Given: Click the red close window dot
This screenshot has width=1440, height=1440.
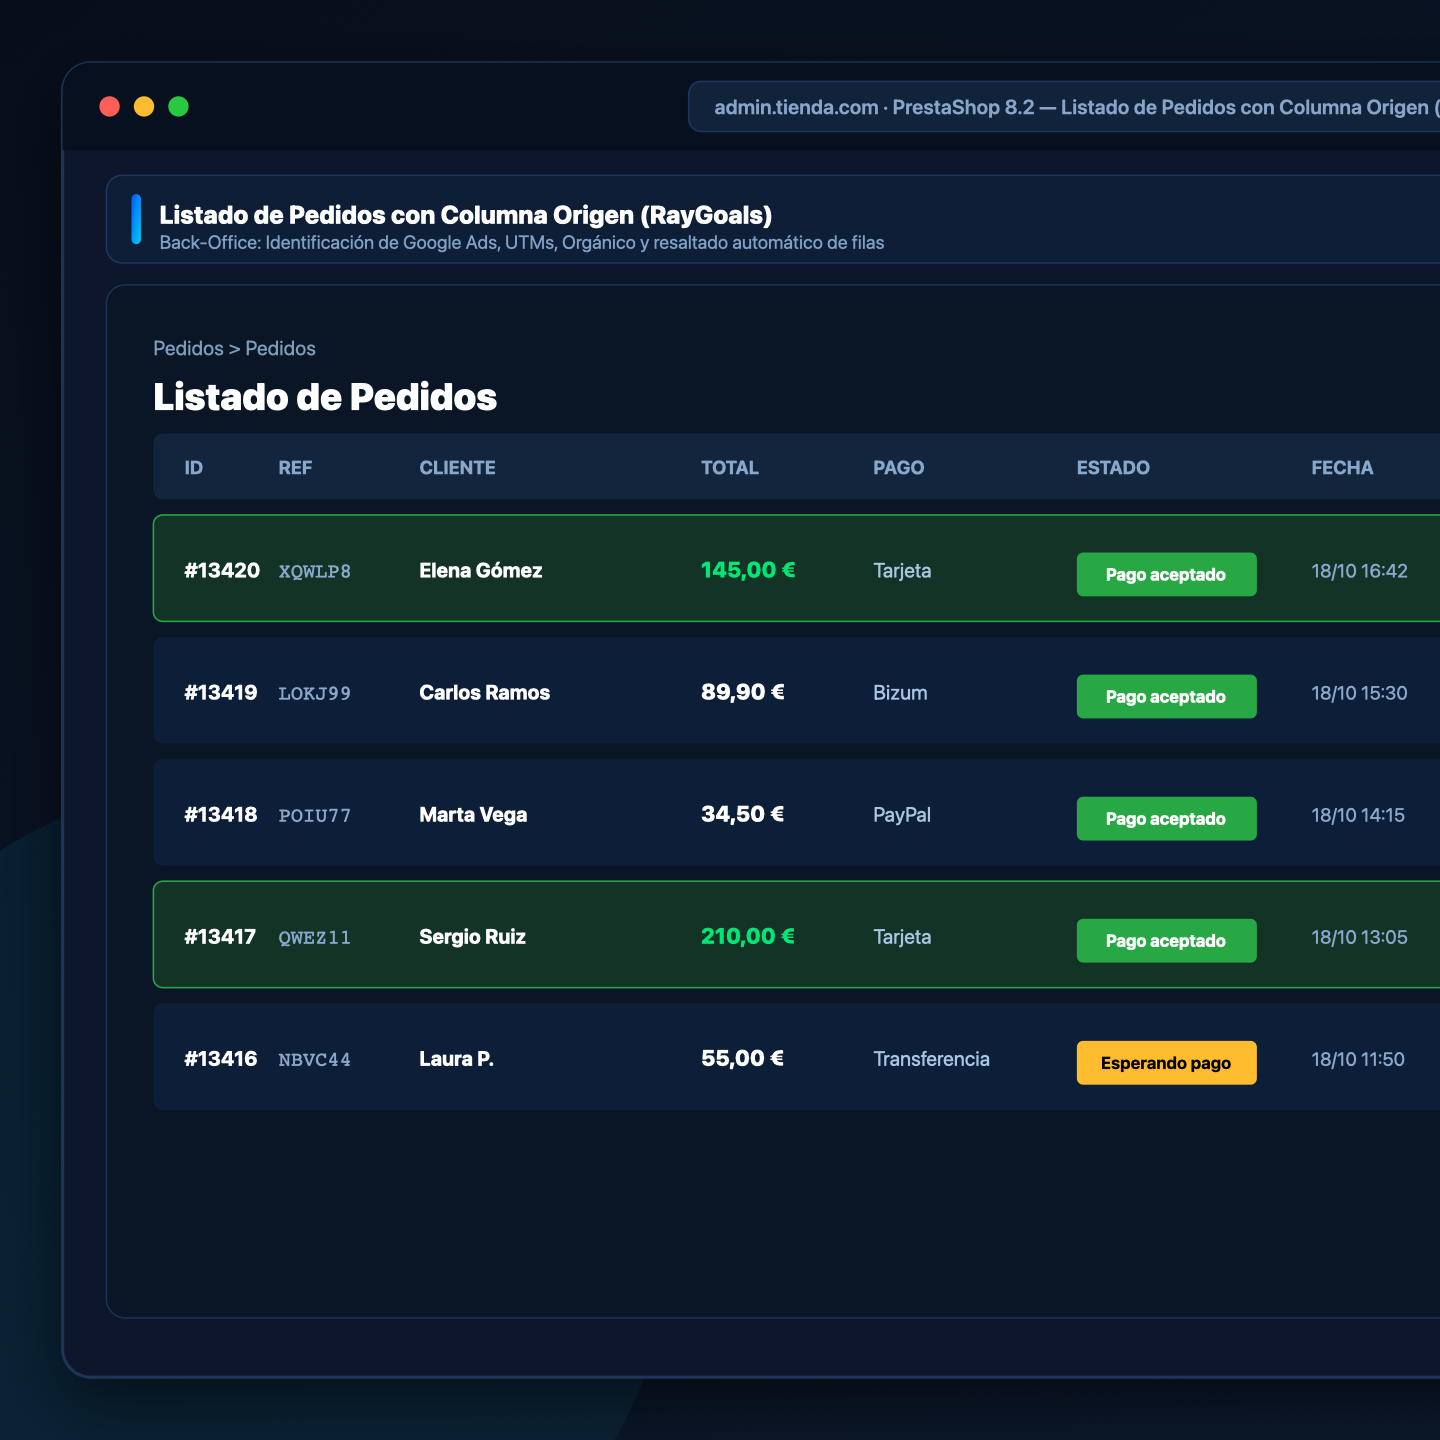Looking at the screenshot, I should click(x=110, y=107).
